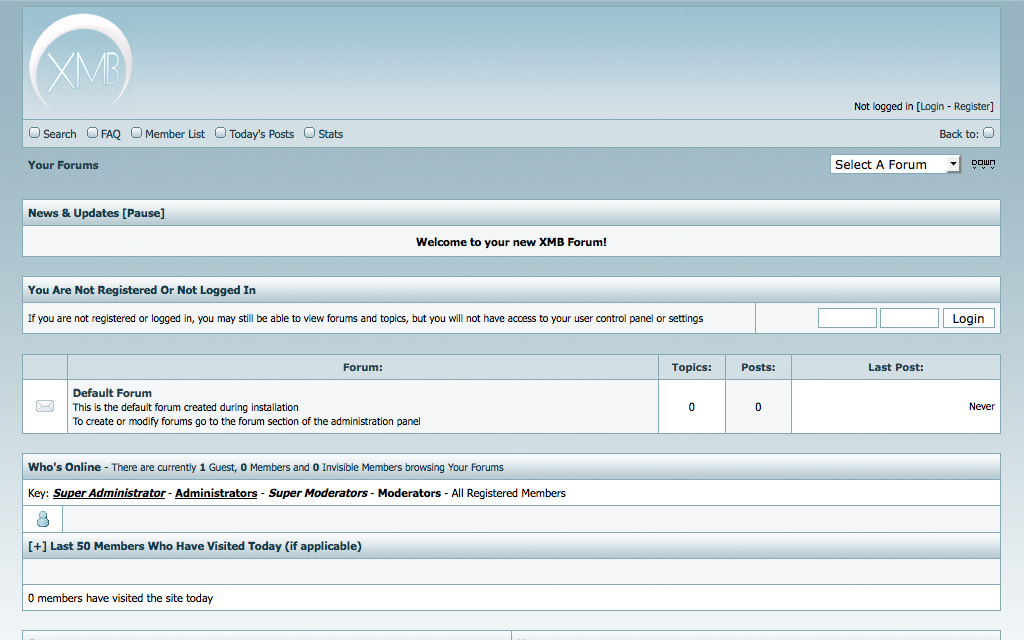The width and height of the screenshot is (1024, 640).
Task: Click the guest user icon in Who's Online
Action: pos(43,519)
